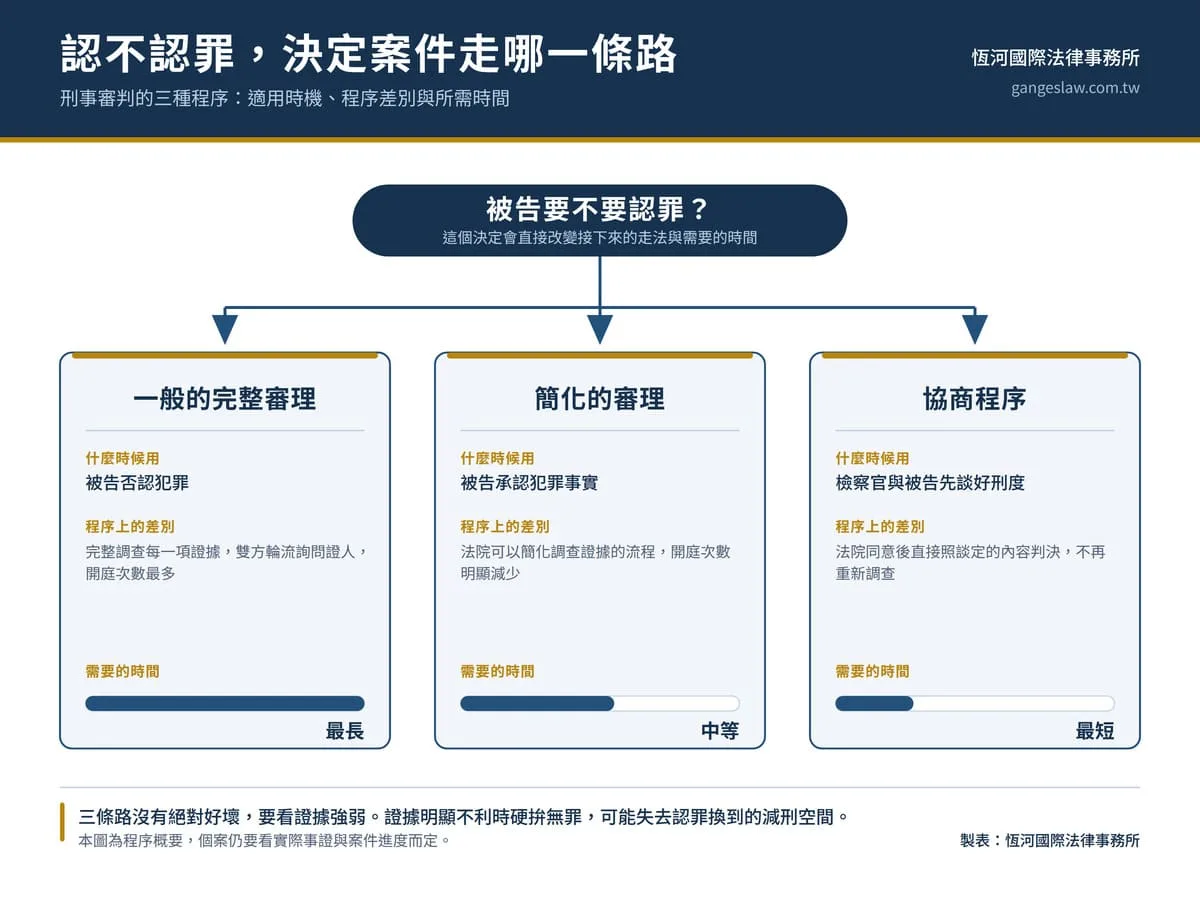Click 程序上的差別 label in 簡化的審理 card
Viewport: 1200px width, 900px height.
coord(505,526)
